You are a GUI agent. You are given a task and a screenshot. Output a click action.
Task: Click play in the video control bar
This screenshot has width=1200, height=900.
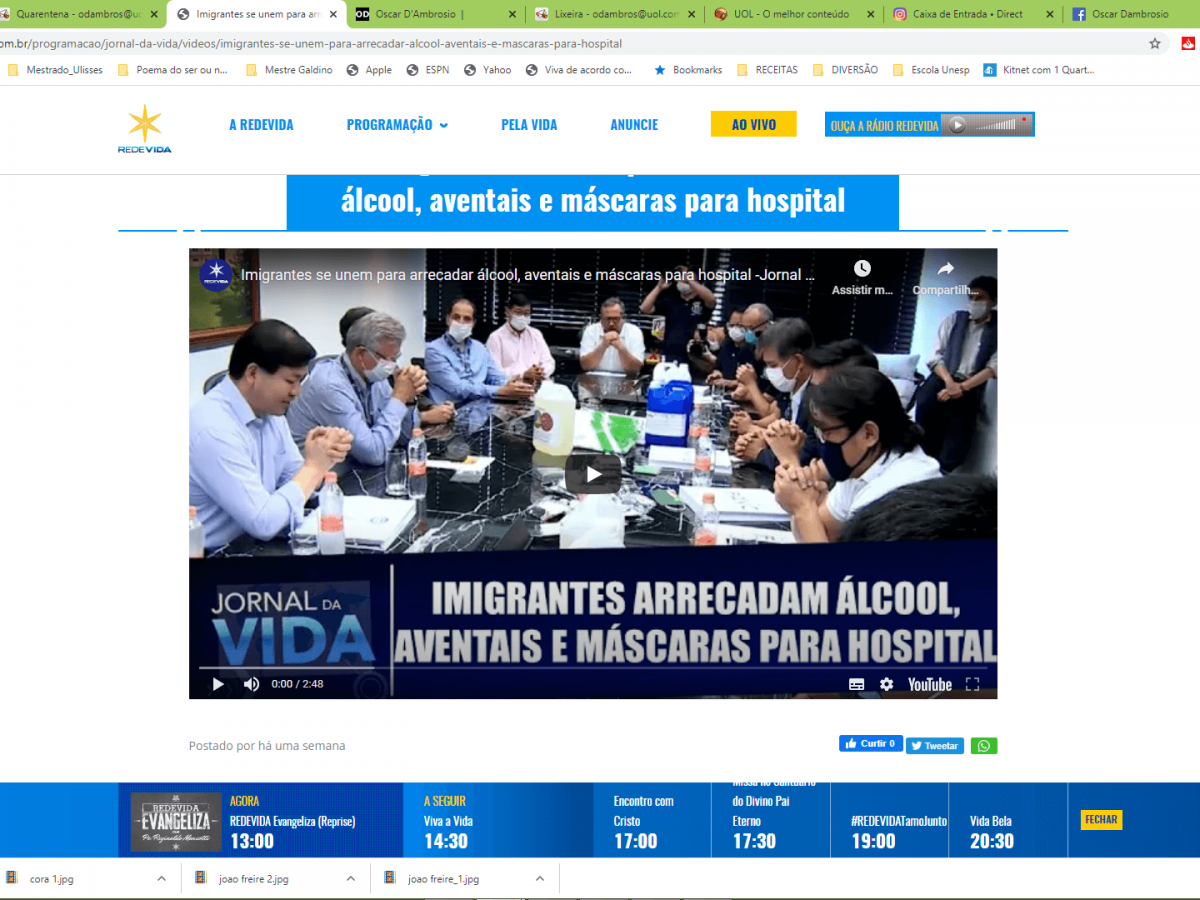pyautogui.click(x=218, y=684)
